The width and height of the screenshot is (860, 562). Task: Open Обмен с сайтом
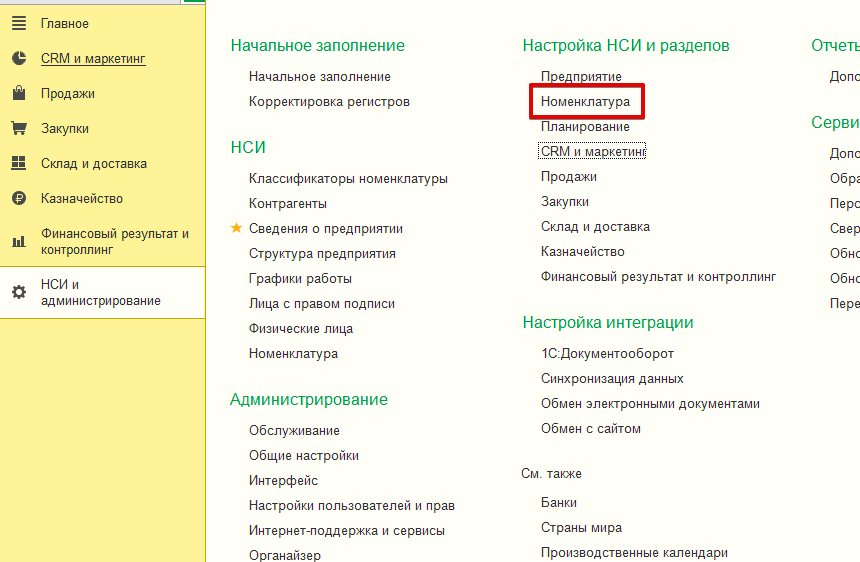(591, 429)
